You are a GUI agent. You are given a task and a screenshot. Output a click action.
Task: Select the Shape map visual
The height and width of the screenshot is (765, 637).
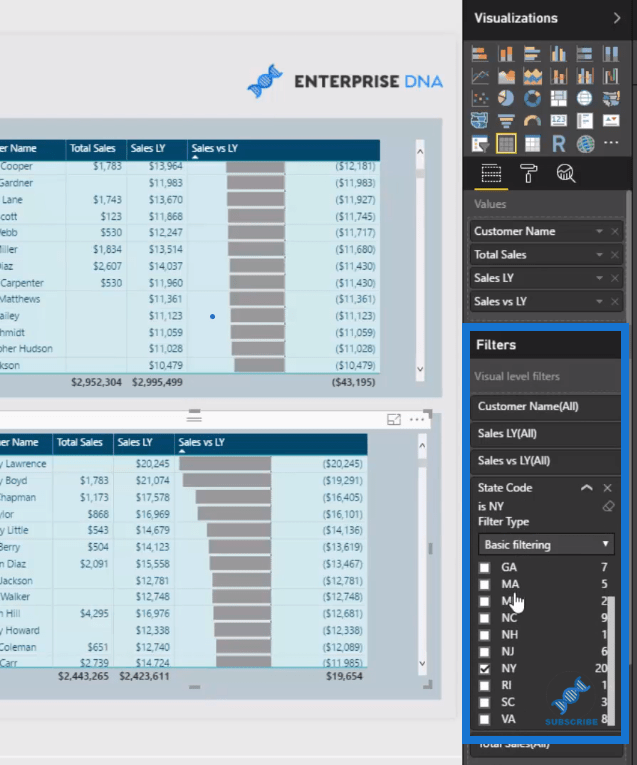pyautogui.click(x=480, y=121)
